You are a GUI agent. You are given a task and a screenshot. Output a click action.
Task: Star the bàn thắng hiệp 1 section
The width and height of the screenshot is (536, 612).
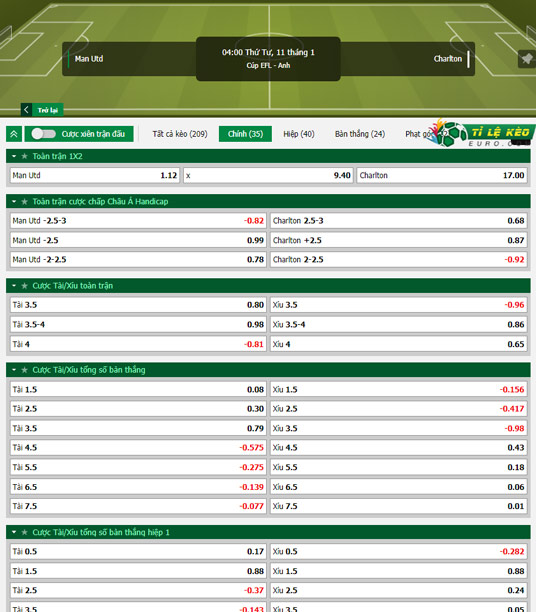click(x=25, y=532)
